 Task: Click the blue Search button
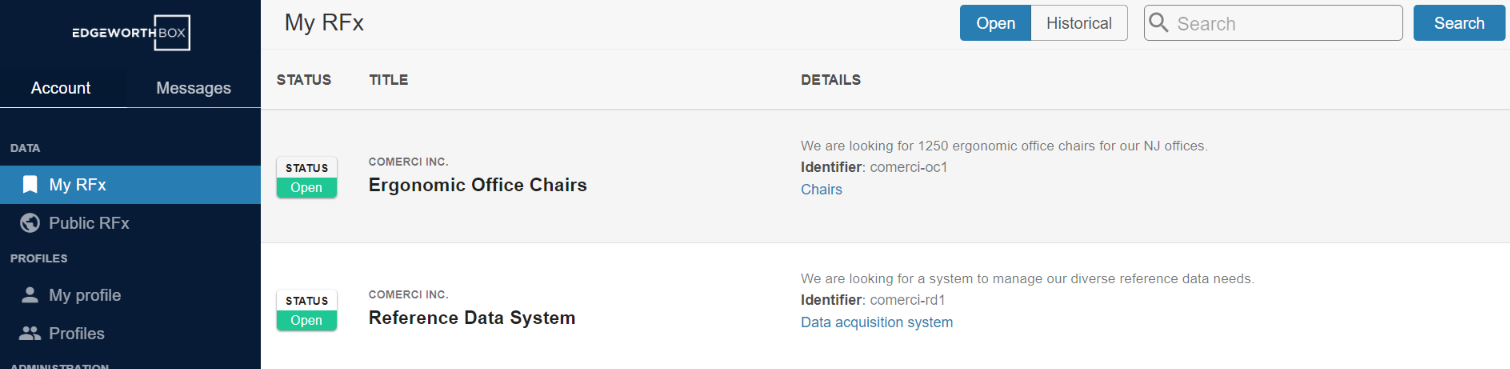[1459, 23]
